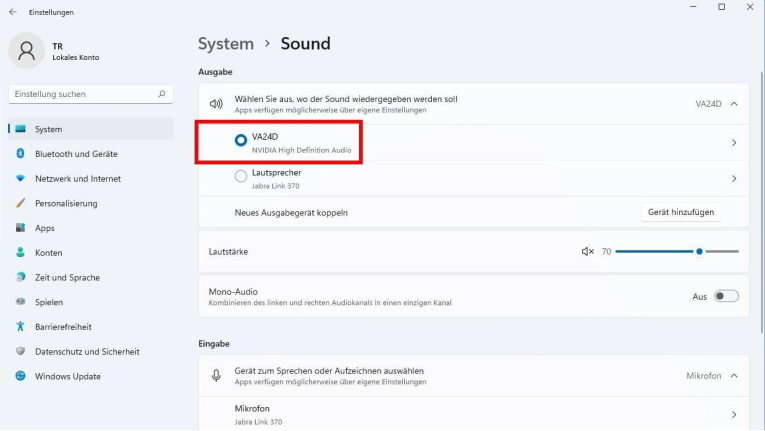
Task: Open Mikrofon device properties chevron
Action: (734, 414)
